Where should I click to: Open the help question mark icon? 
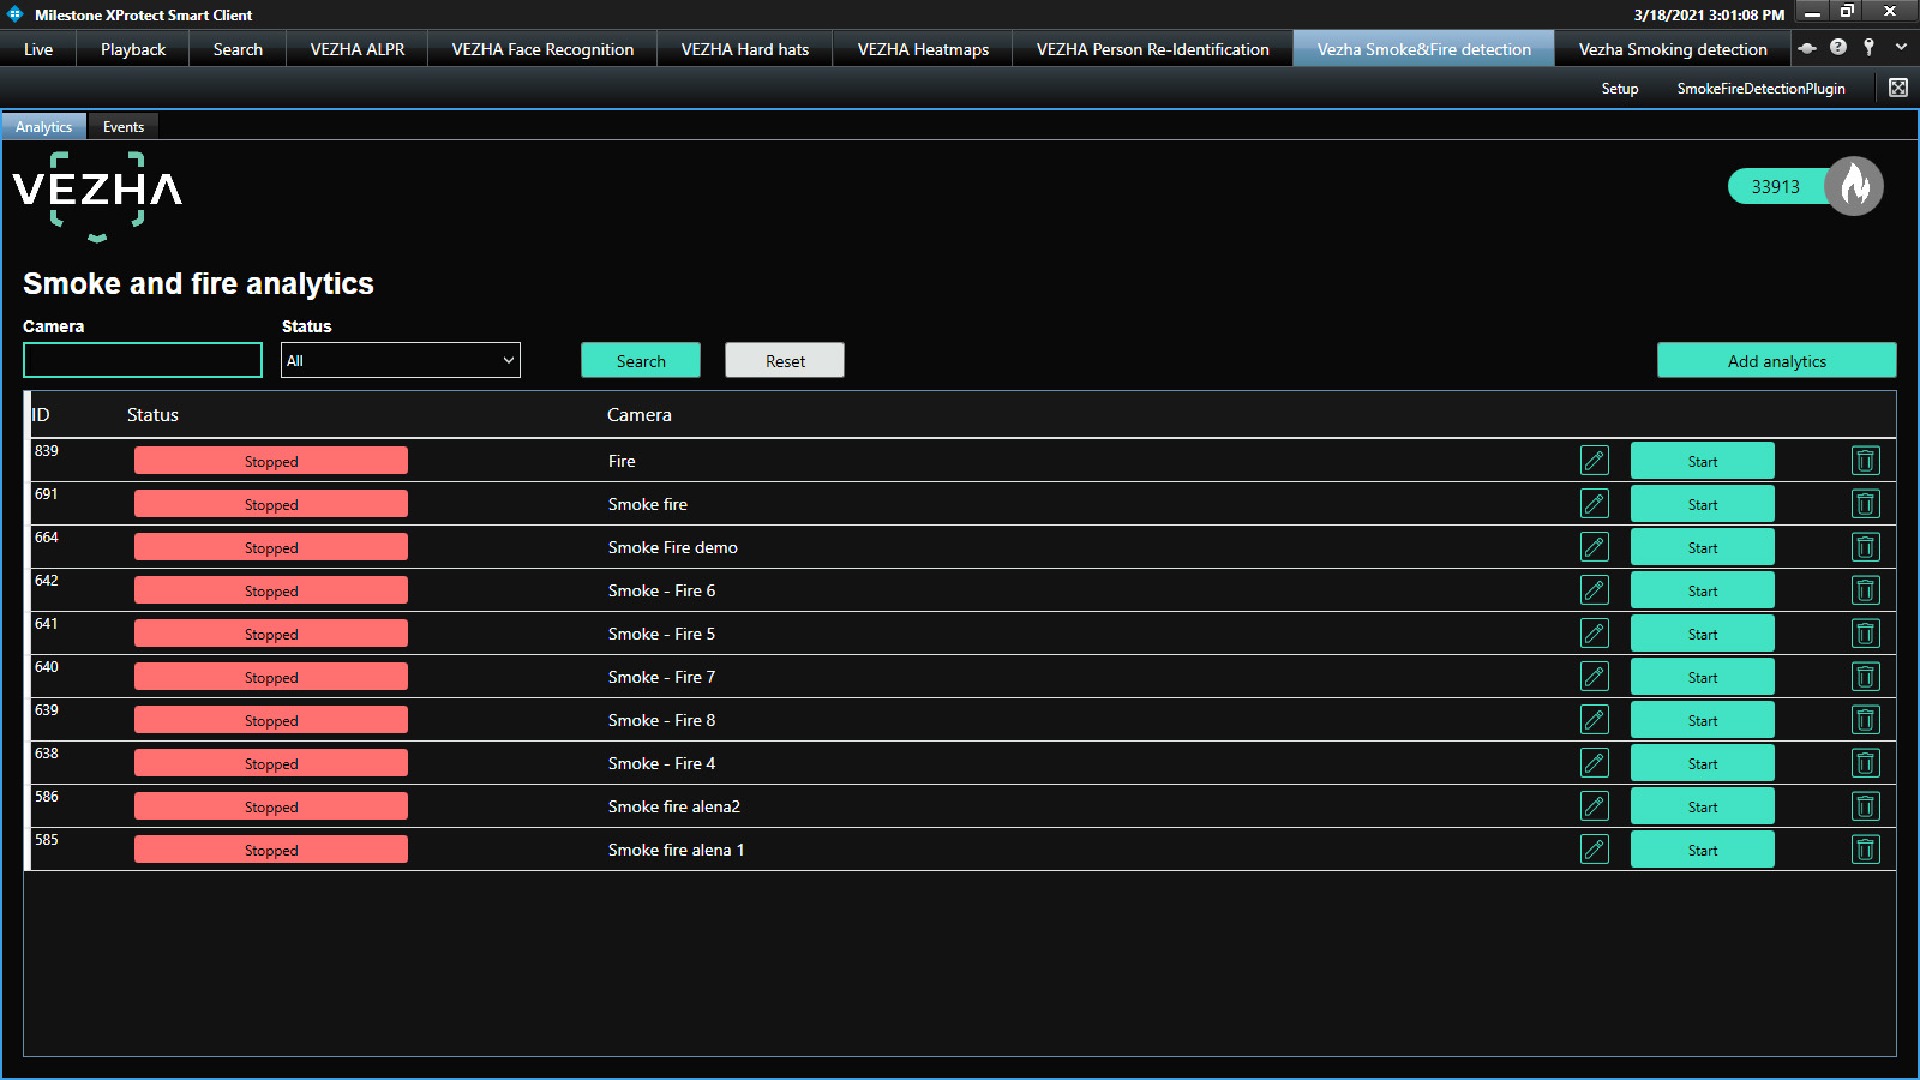coord(1838,47)
